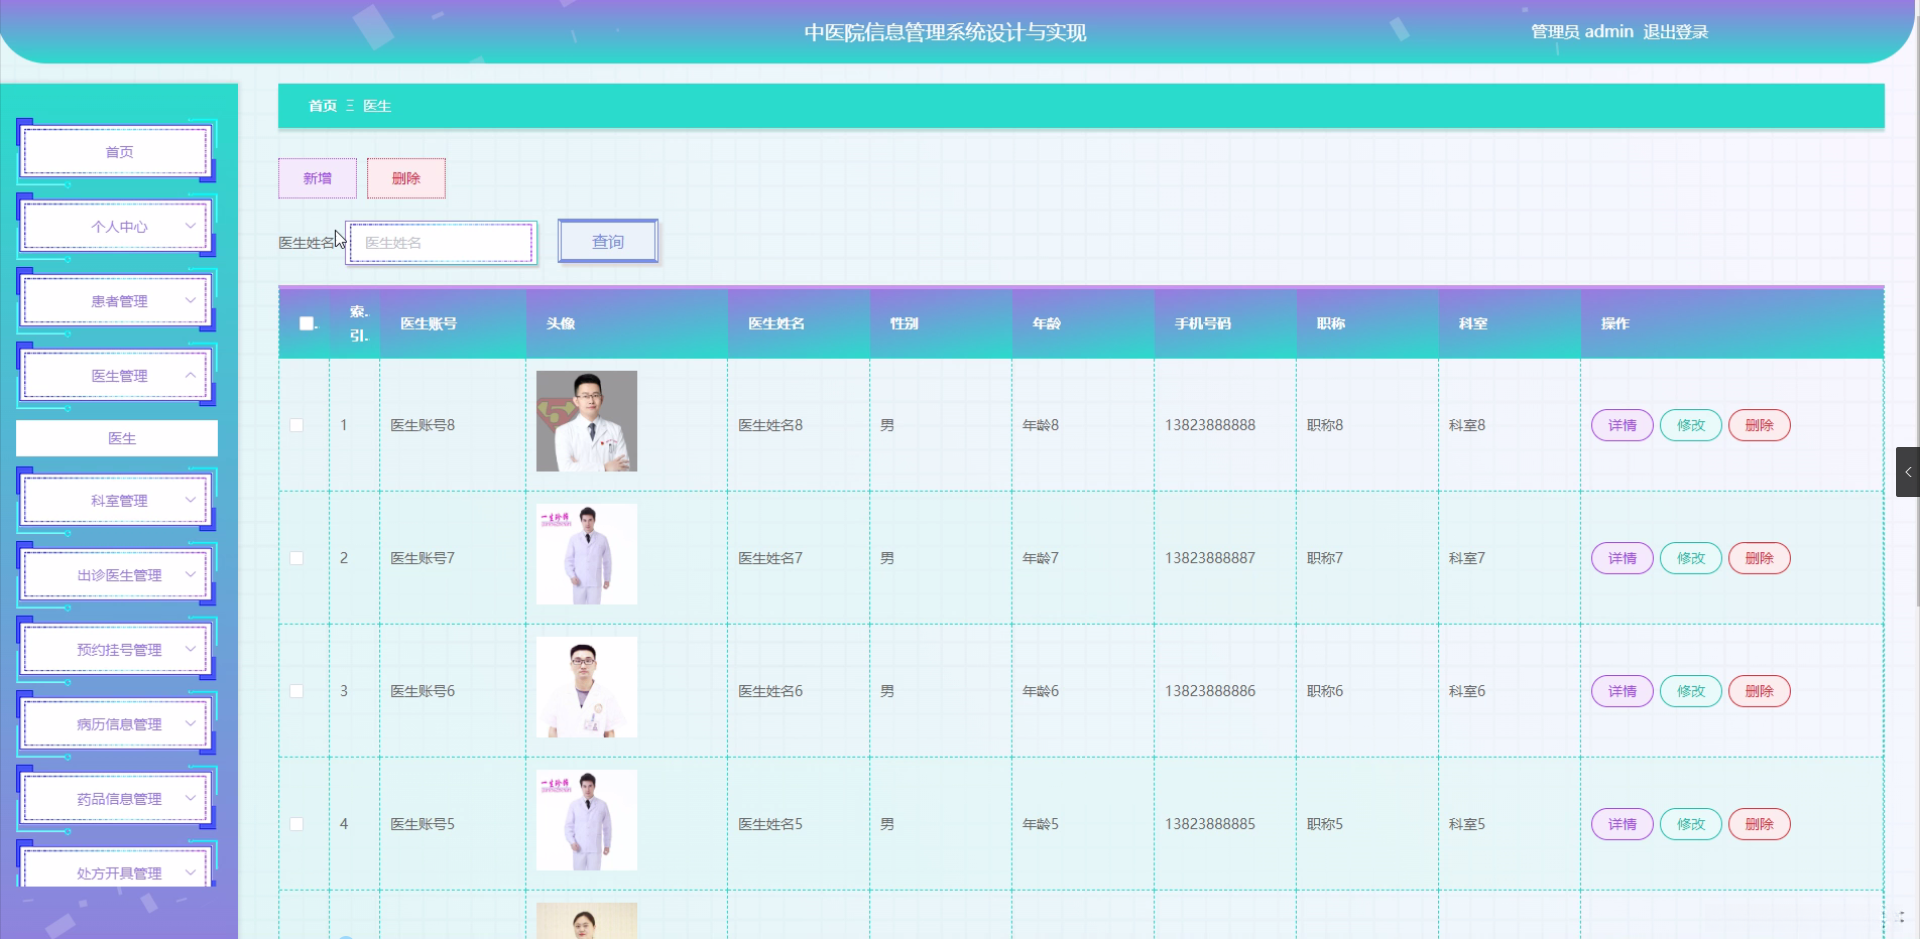The height and width of the screenshot is (939, 1920).
Task: Check the checkbox for row 医生账号8
Action: click(297, 425)
